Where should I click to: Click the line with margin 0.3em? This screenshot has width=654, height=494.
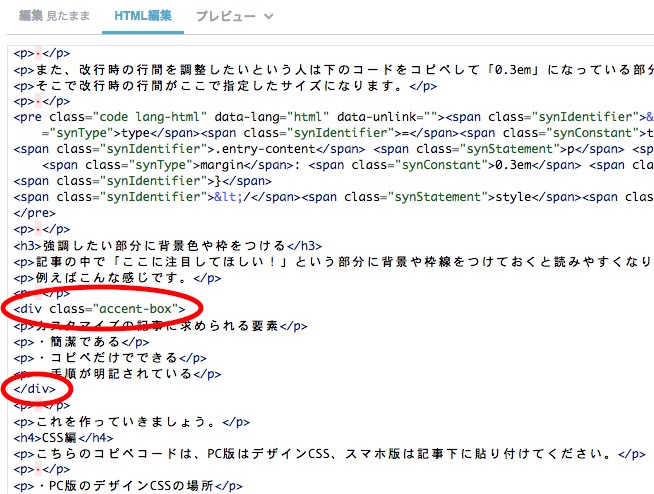[348, 165]
